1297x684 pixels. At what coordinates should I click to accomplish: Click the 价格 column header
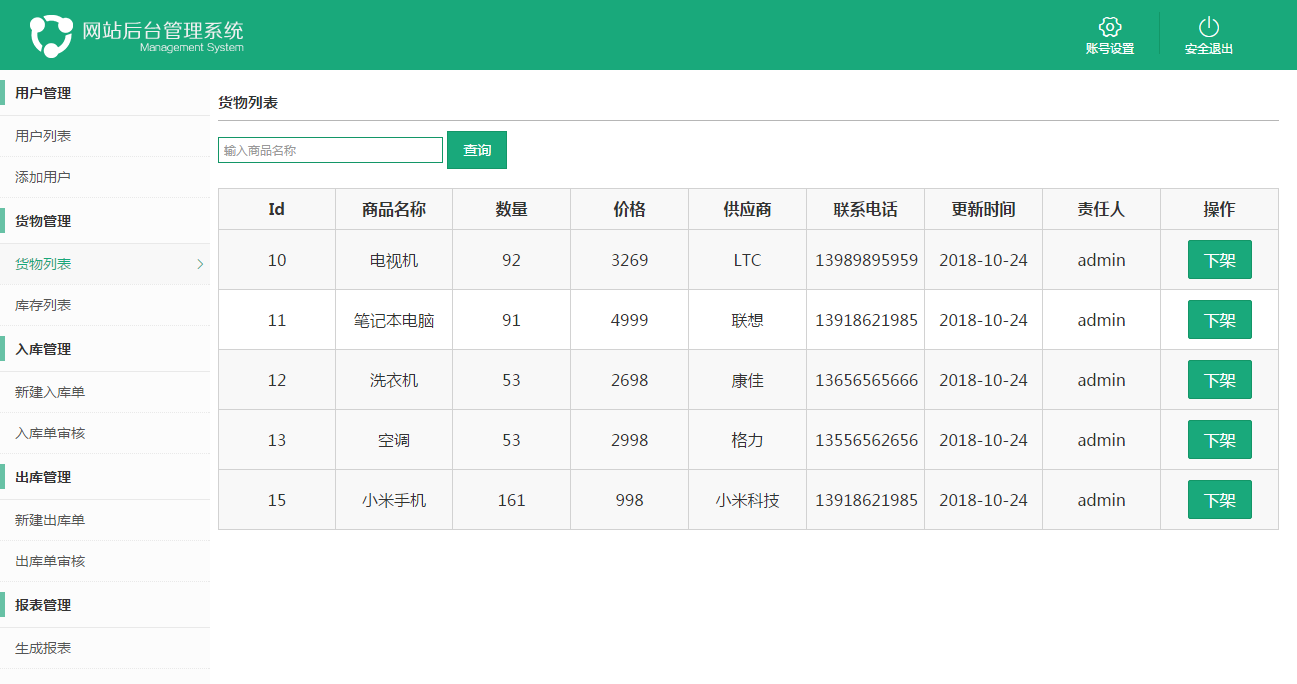[629, 209]
